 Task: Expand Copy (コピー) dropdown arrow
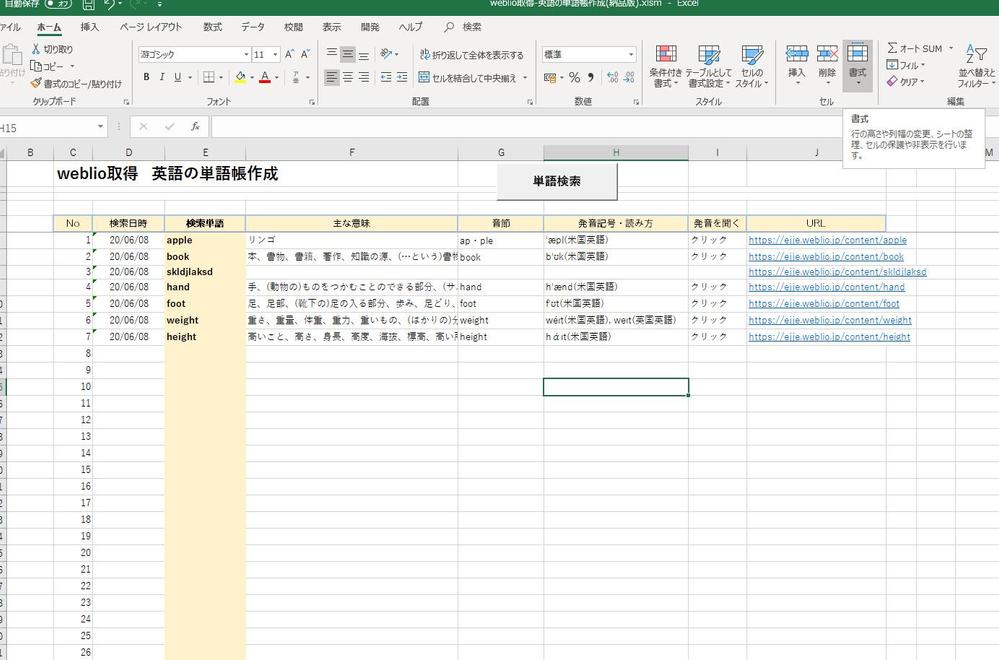click(x=72, y=66)
